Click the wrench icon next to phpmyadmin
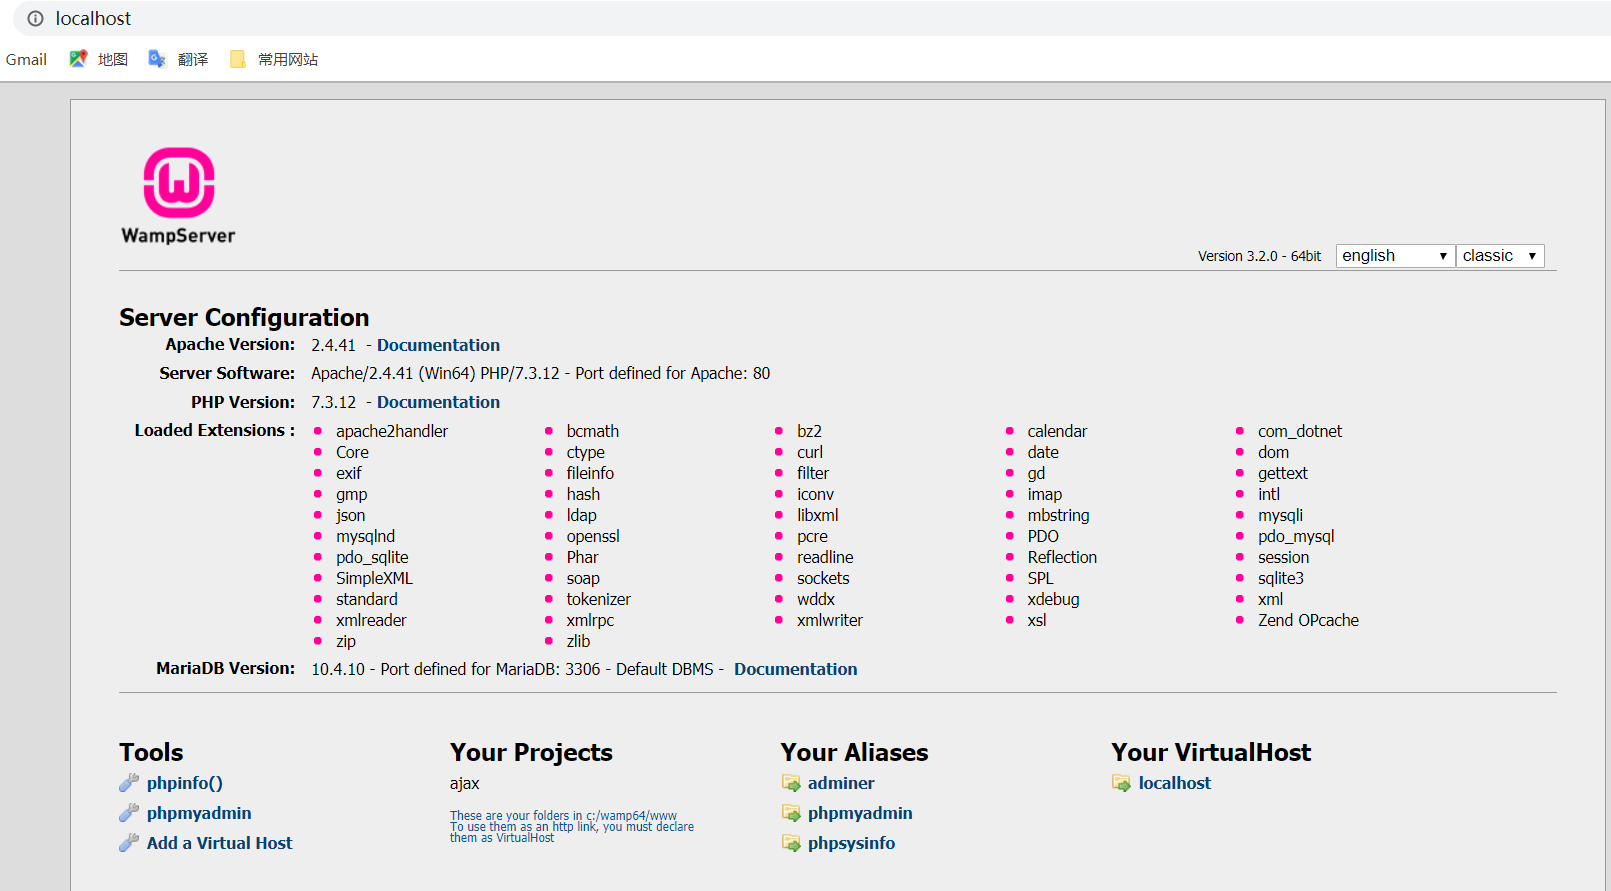This screenshot has width=1611, height=891. coord(129,813)
